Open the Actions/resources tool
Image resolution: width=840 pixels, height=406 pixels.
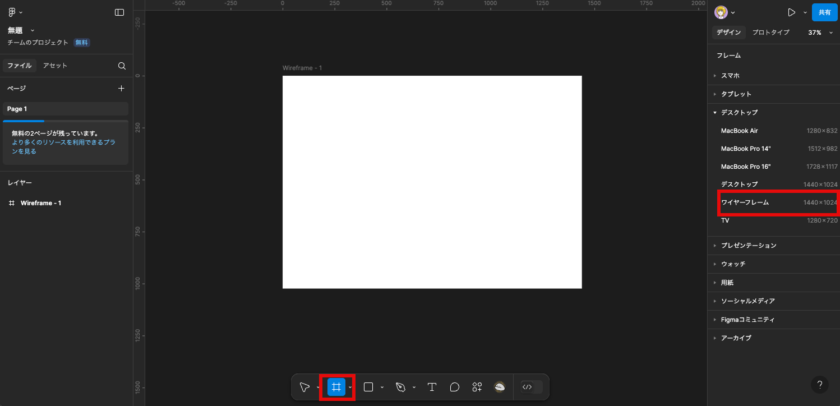click(477, 387)
